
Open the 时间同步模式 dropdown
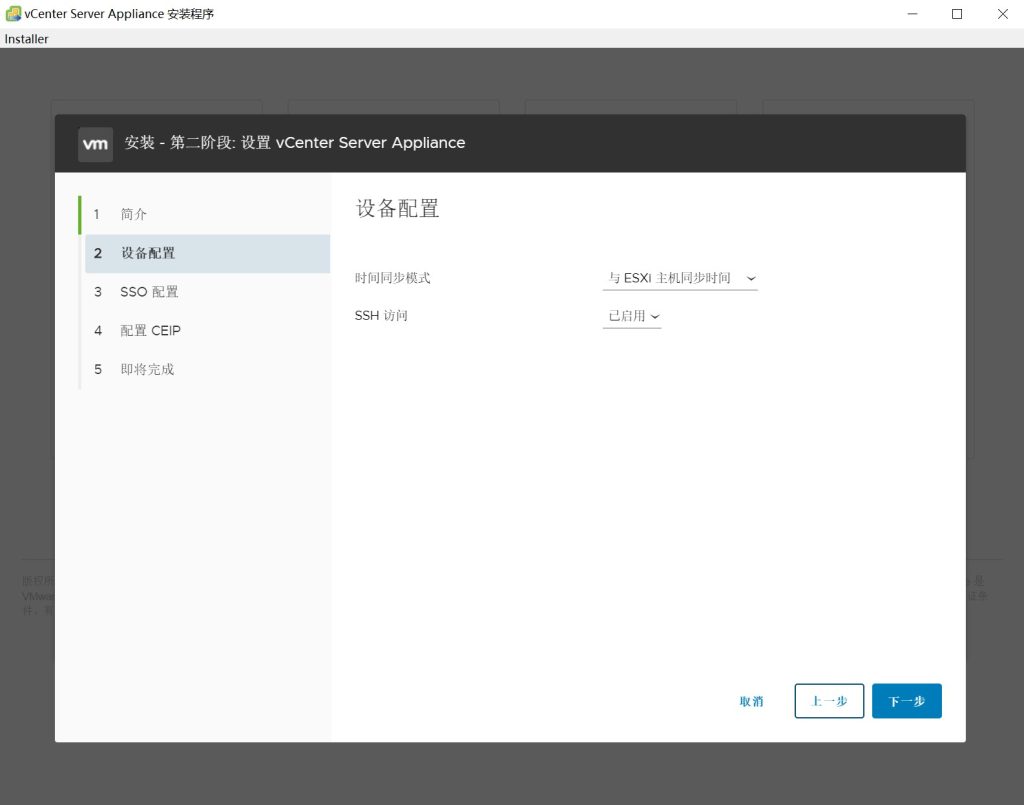pos(680,278)
